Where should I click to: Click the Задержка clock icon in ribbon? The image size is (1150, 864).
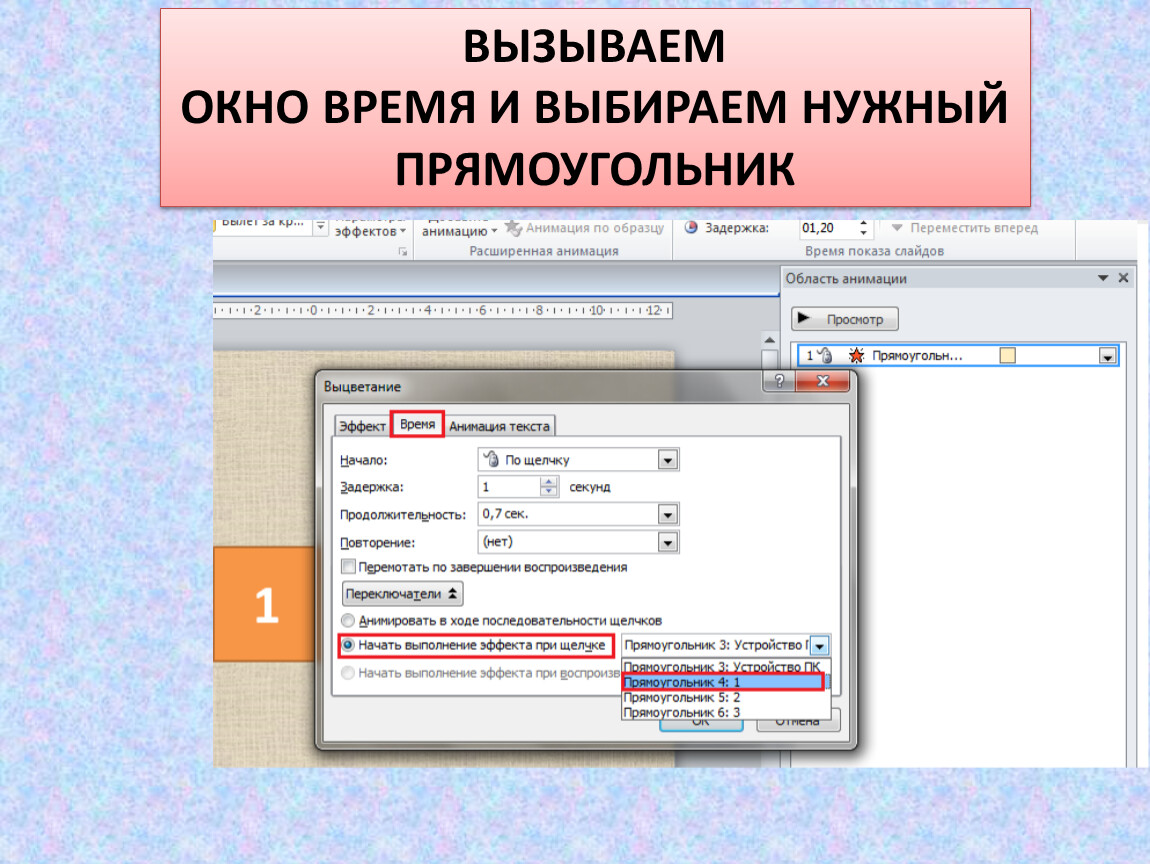point(690,228)
